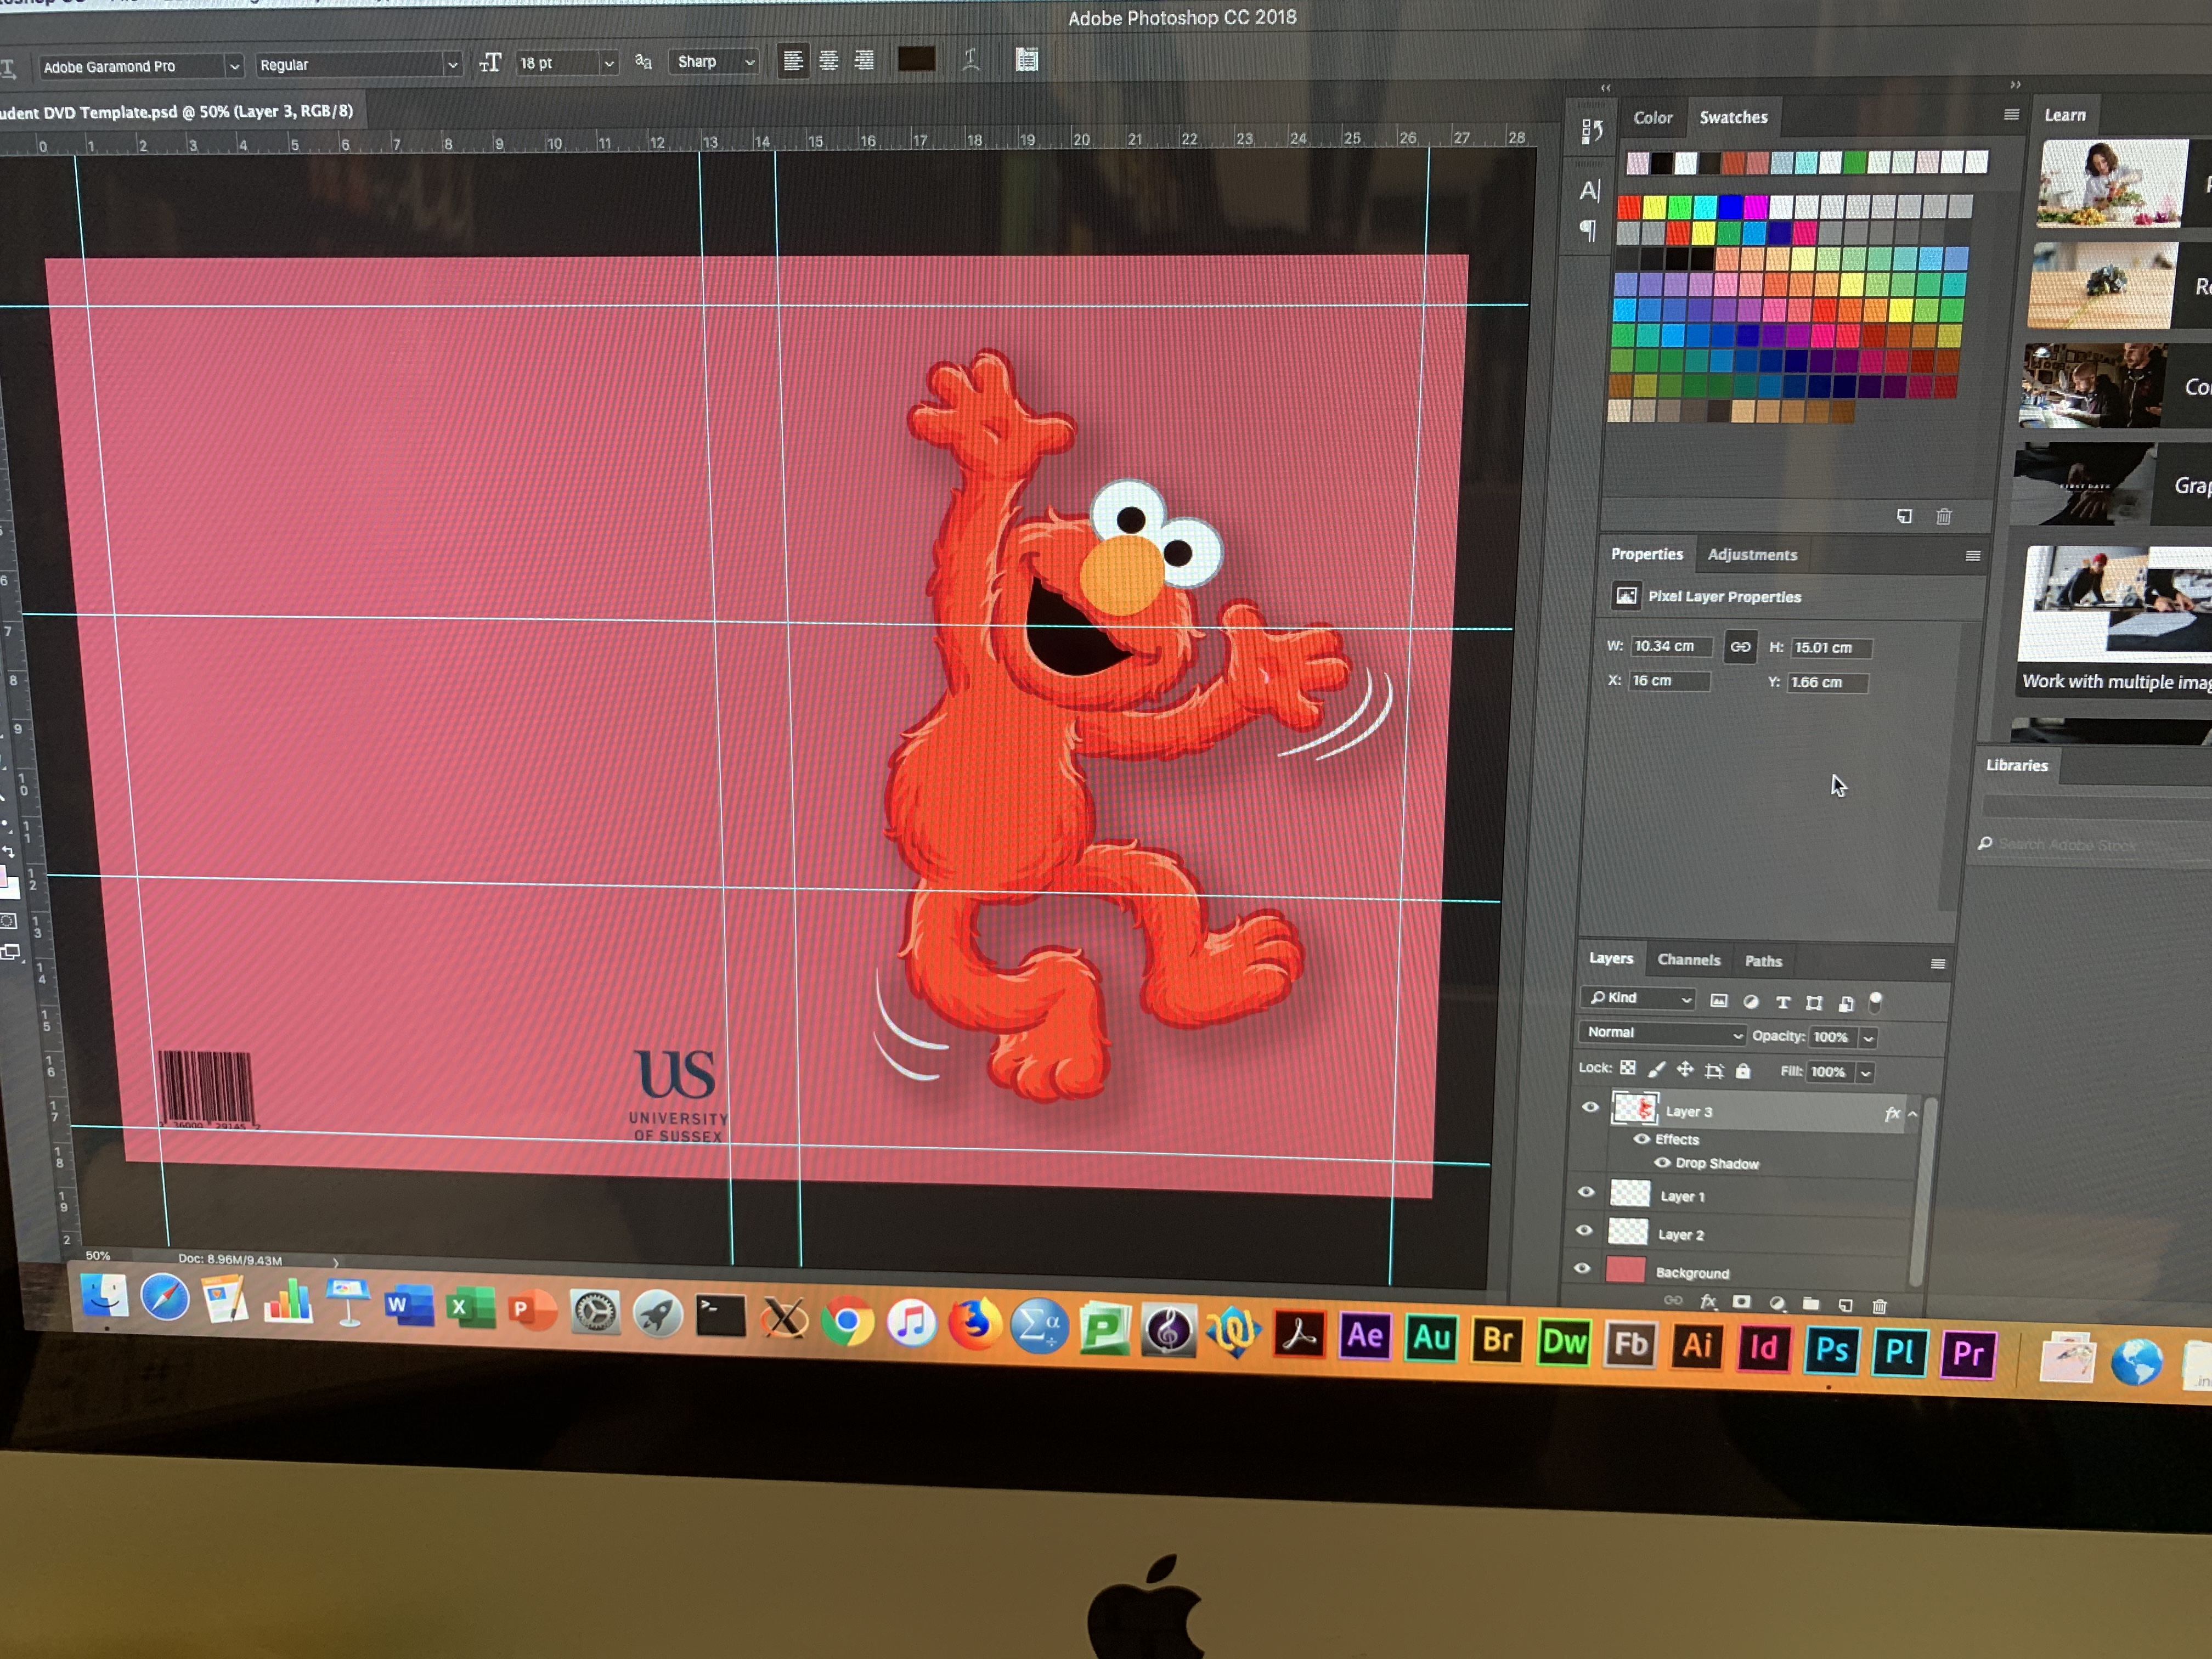Click the center text alignment icon
The height and width of the screenshot is (1659, 2212).
pyautogui.click(x=829, y=62)
